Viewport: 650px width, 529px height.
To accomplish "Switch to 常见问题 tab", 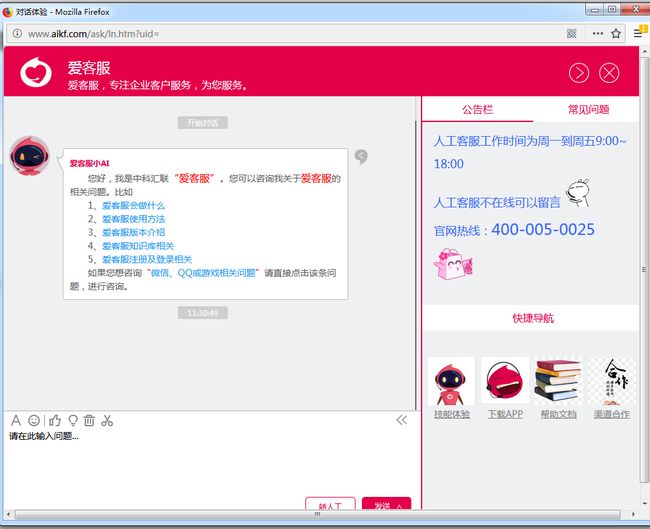I will (588, 109).
